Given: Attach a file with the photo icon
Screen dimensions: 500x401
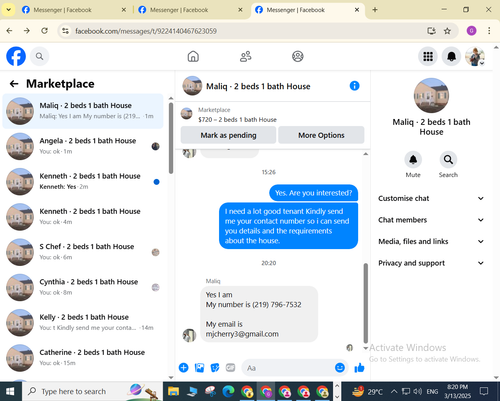Looking at the screenshot, I should [x=199, y=368].
